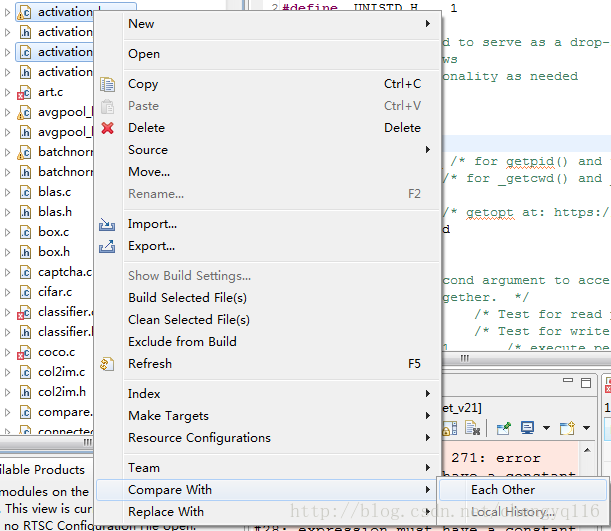Choose Clean Selected File(s)
Screen dimensions: 611x531
pyautogui.click(x=269, y=320)
